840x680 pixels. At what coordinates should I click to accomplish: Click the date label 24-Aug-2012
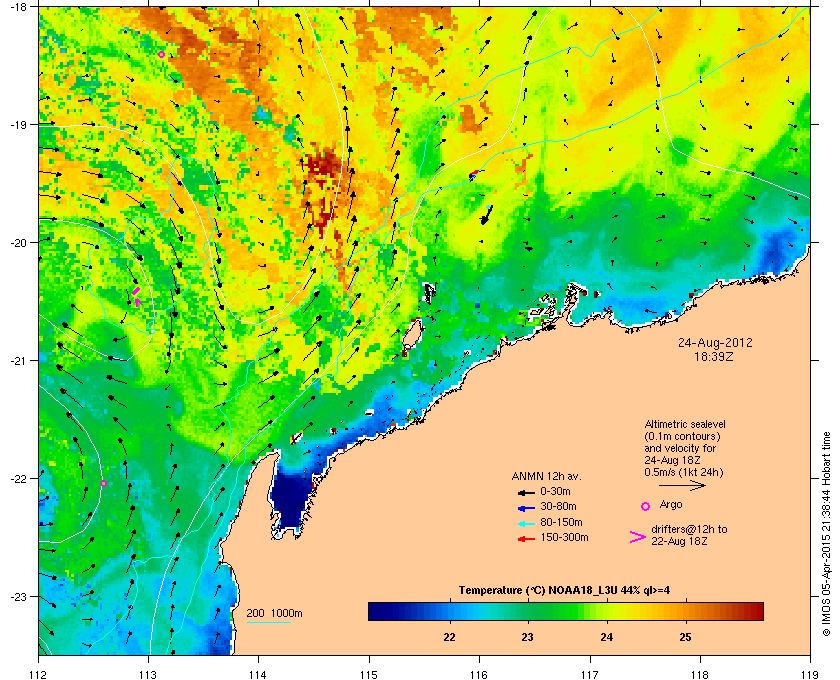click(x=715, y=343)
